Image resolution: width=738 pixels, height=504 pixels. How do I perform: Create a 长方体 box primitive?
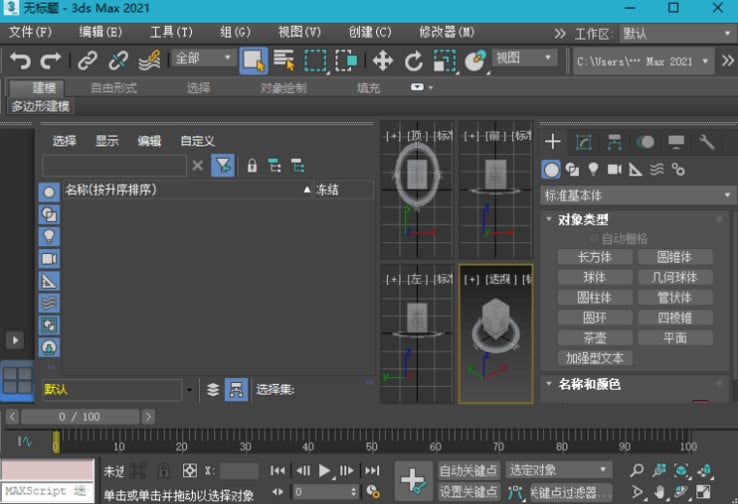point(594,257)
